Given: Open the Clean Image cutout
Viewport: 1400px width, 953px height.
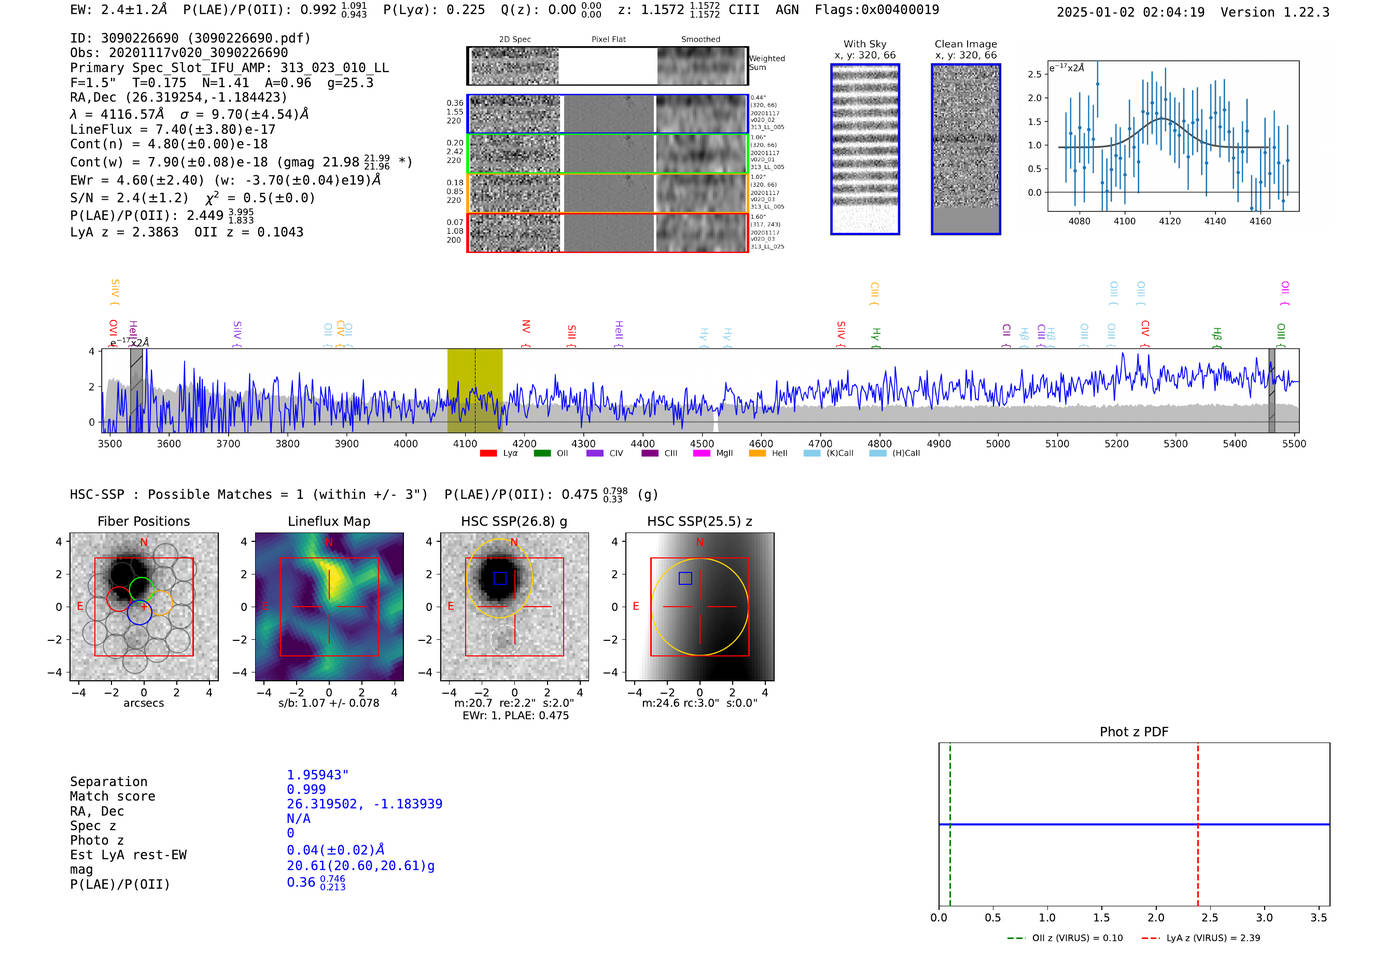Looking at the screenshot, I should [965, 149].
